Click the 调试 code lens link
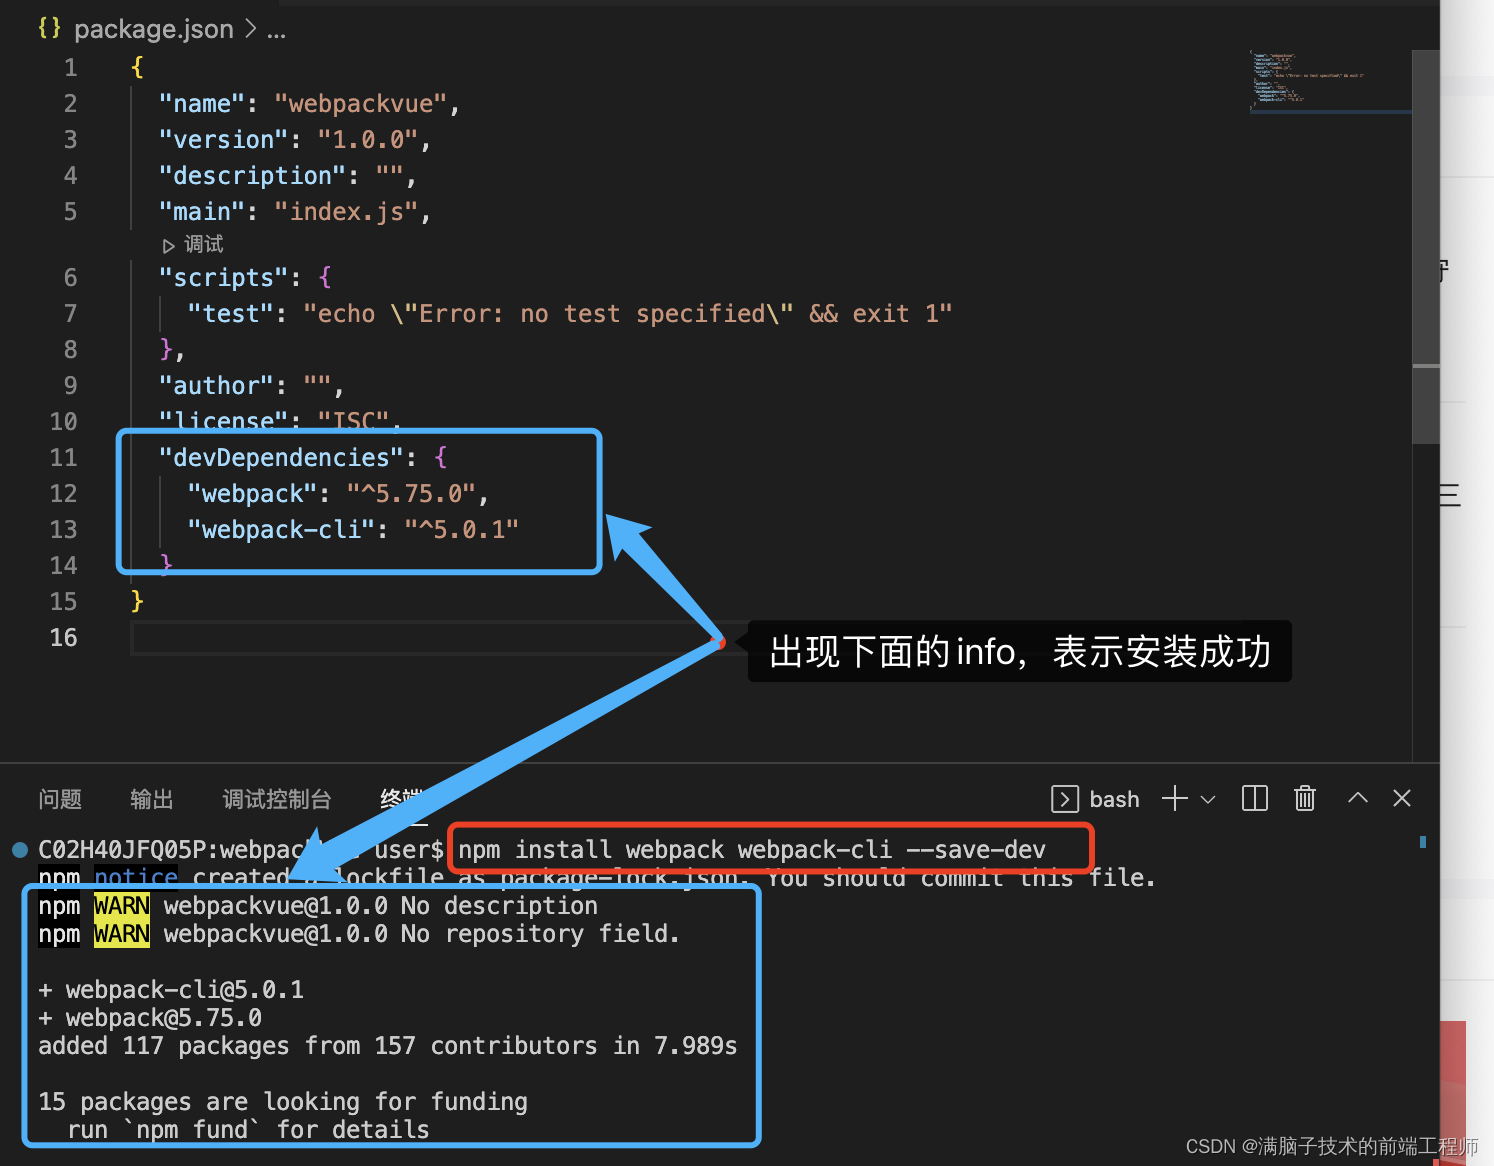This screenshot has width=1494, height=1166. (x=204, y=244)
